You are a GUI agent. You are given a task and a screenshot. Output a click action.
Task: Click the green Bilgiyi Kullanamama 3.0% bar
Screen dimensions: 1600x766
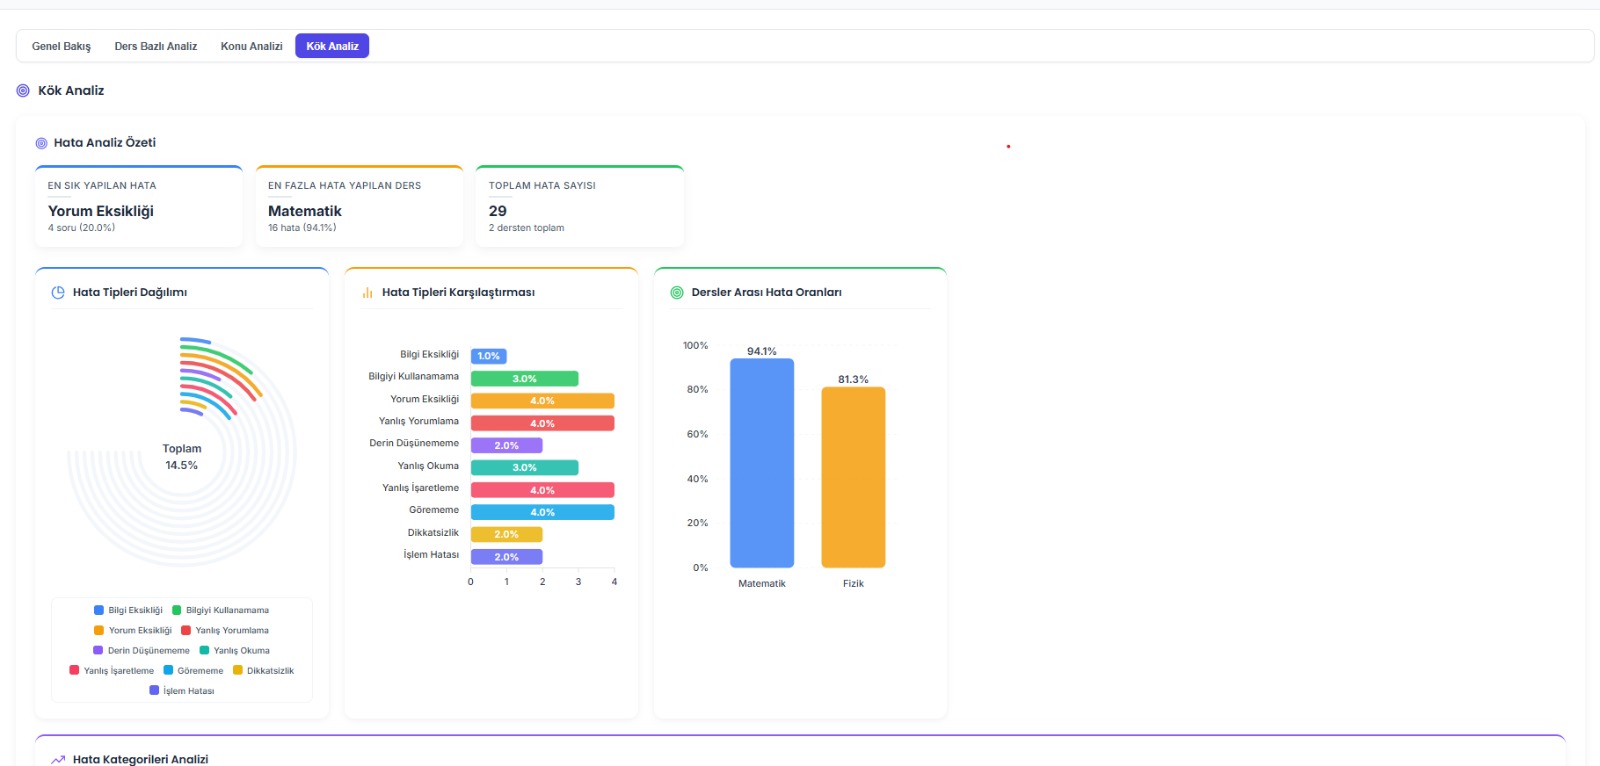click(524, 379)
